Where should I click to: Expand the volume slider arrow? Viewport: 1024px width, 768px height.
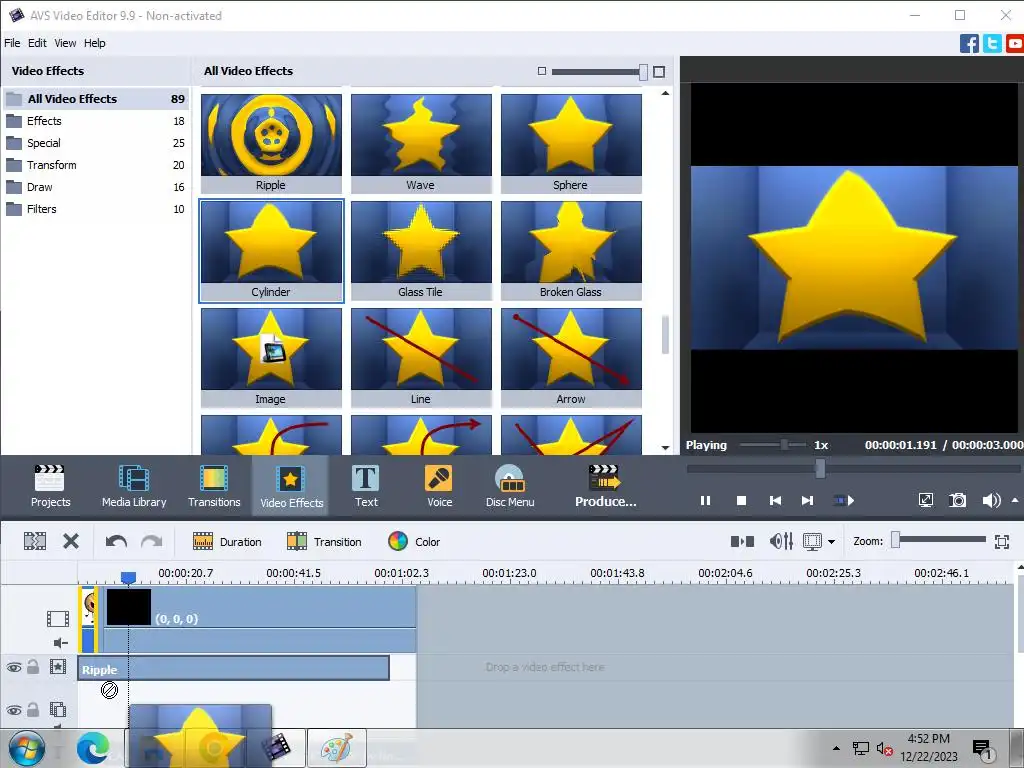[1014, 500]
